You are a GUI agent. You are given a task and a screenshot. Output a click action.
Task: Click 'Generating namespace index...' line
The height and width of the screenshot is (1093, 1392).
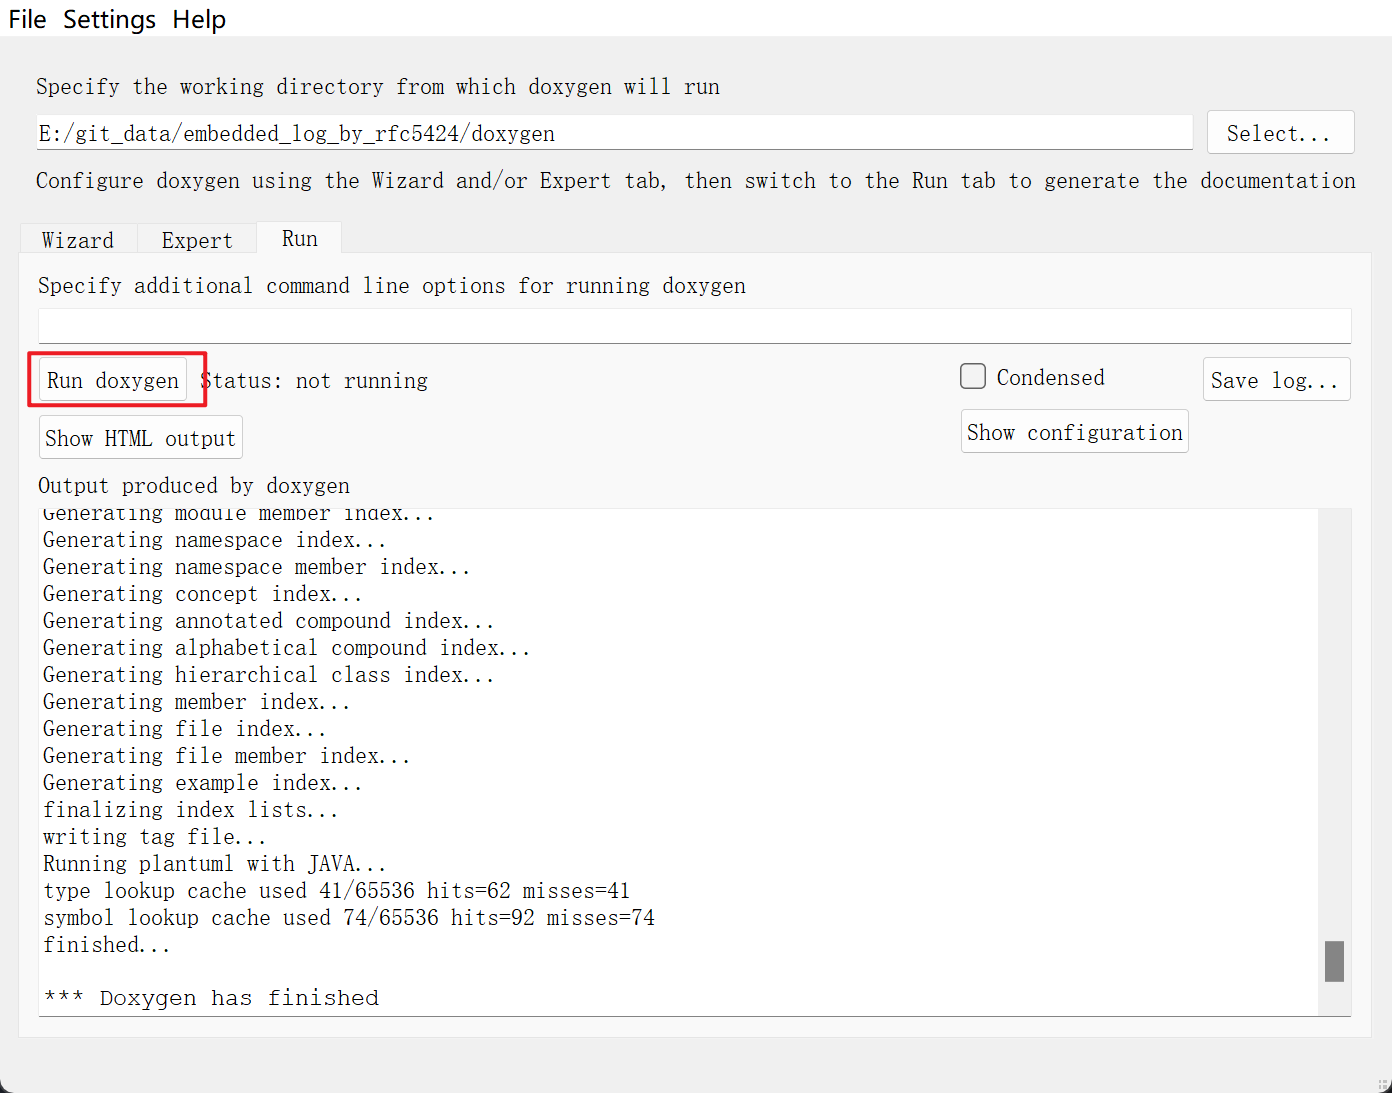point(215,540)
